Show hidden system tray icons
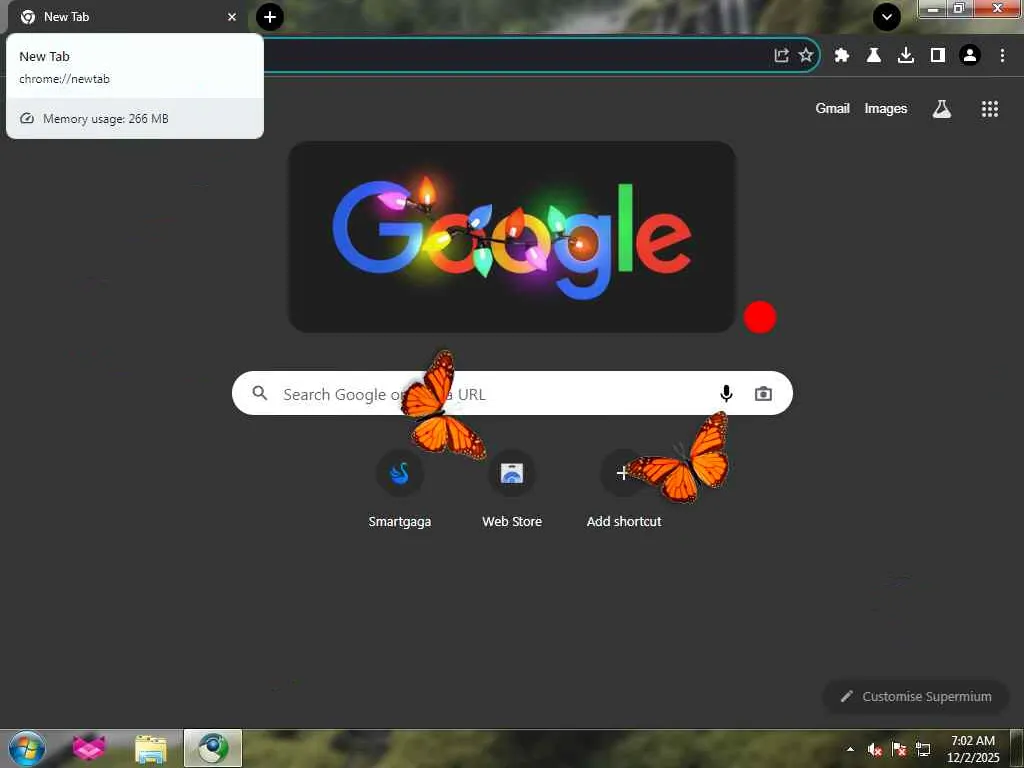The height and width of the screenshot is (768, 1024). [850, 749]
